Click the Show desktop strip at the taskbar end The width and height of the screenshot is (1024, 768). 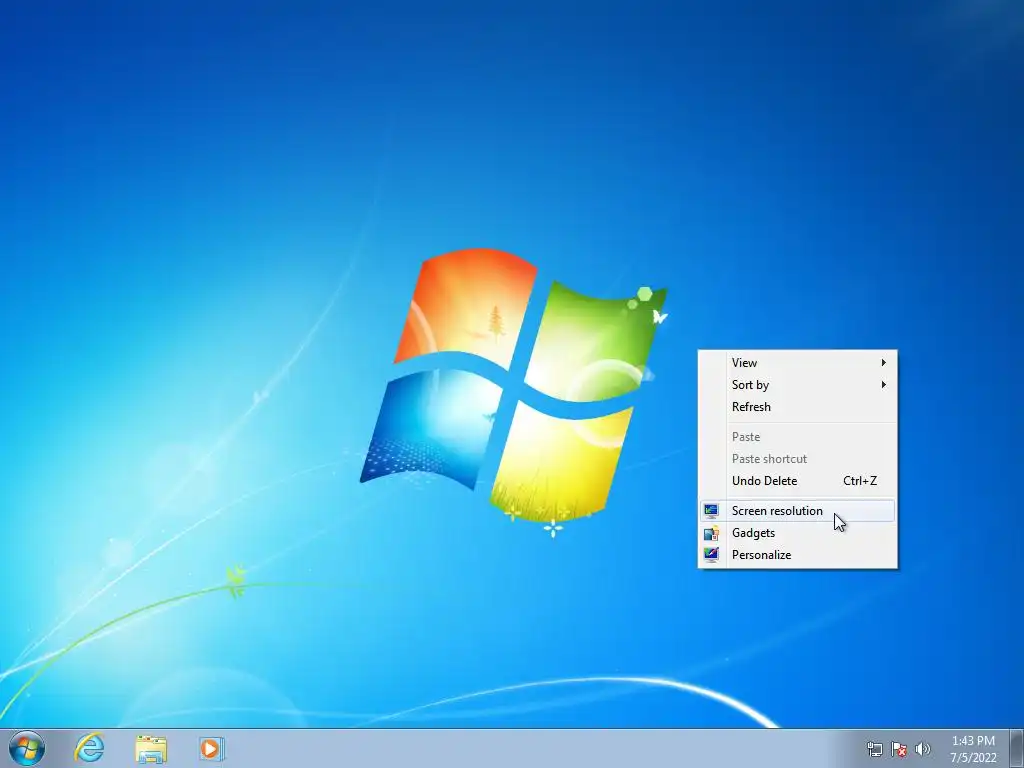coord(1017,748)
